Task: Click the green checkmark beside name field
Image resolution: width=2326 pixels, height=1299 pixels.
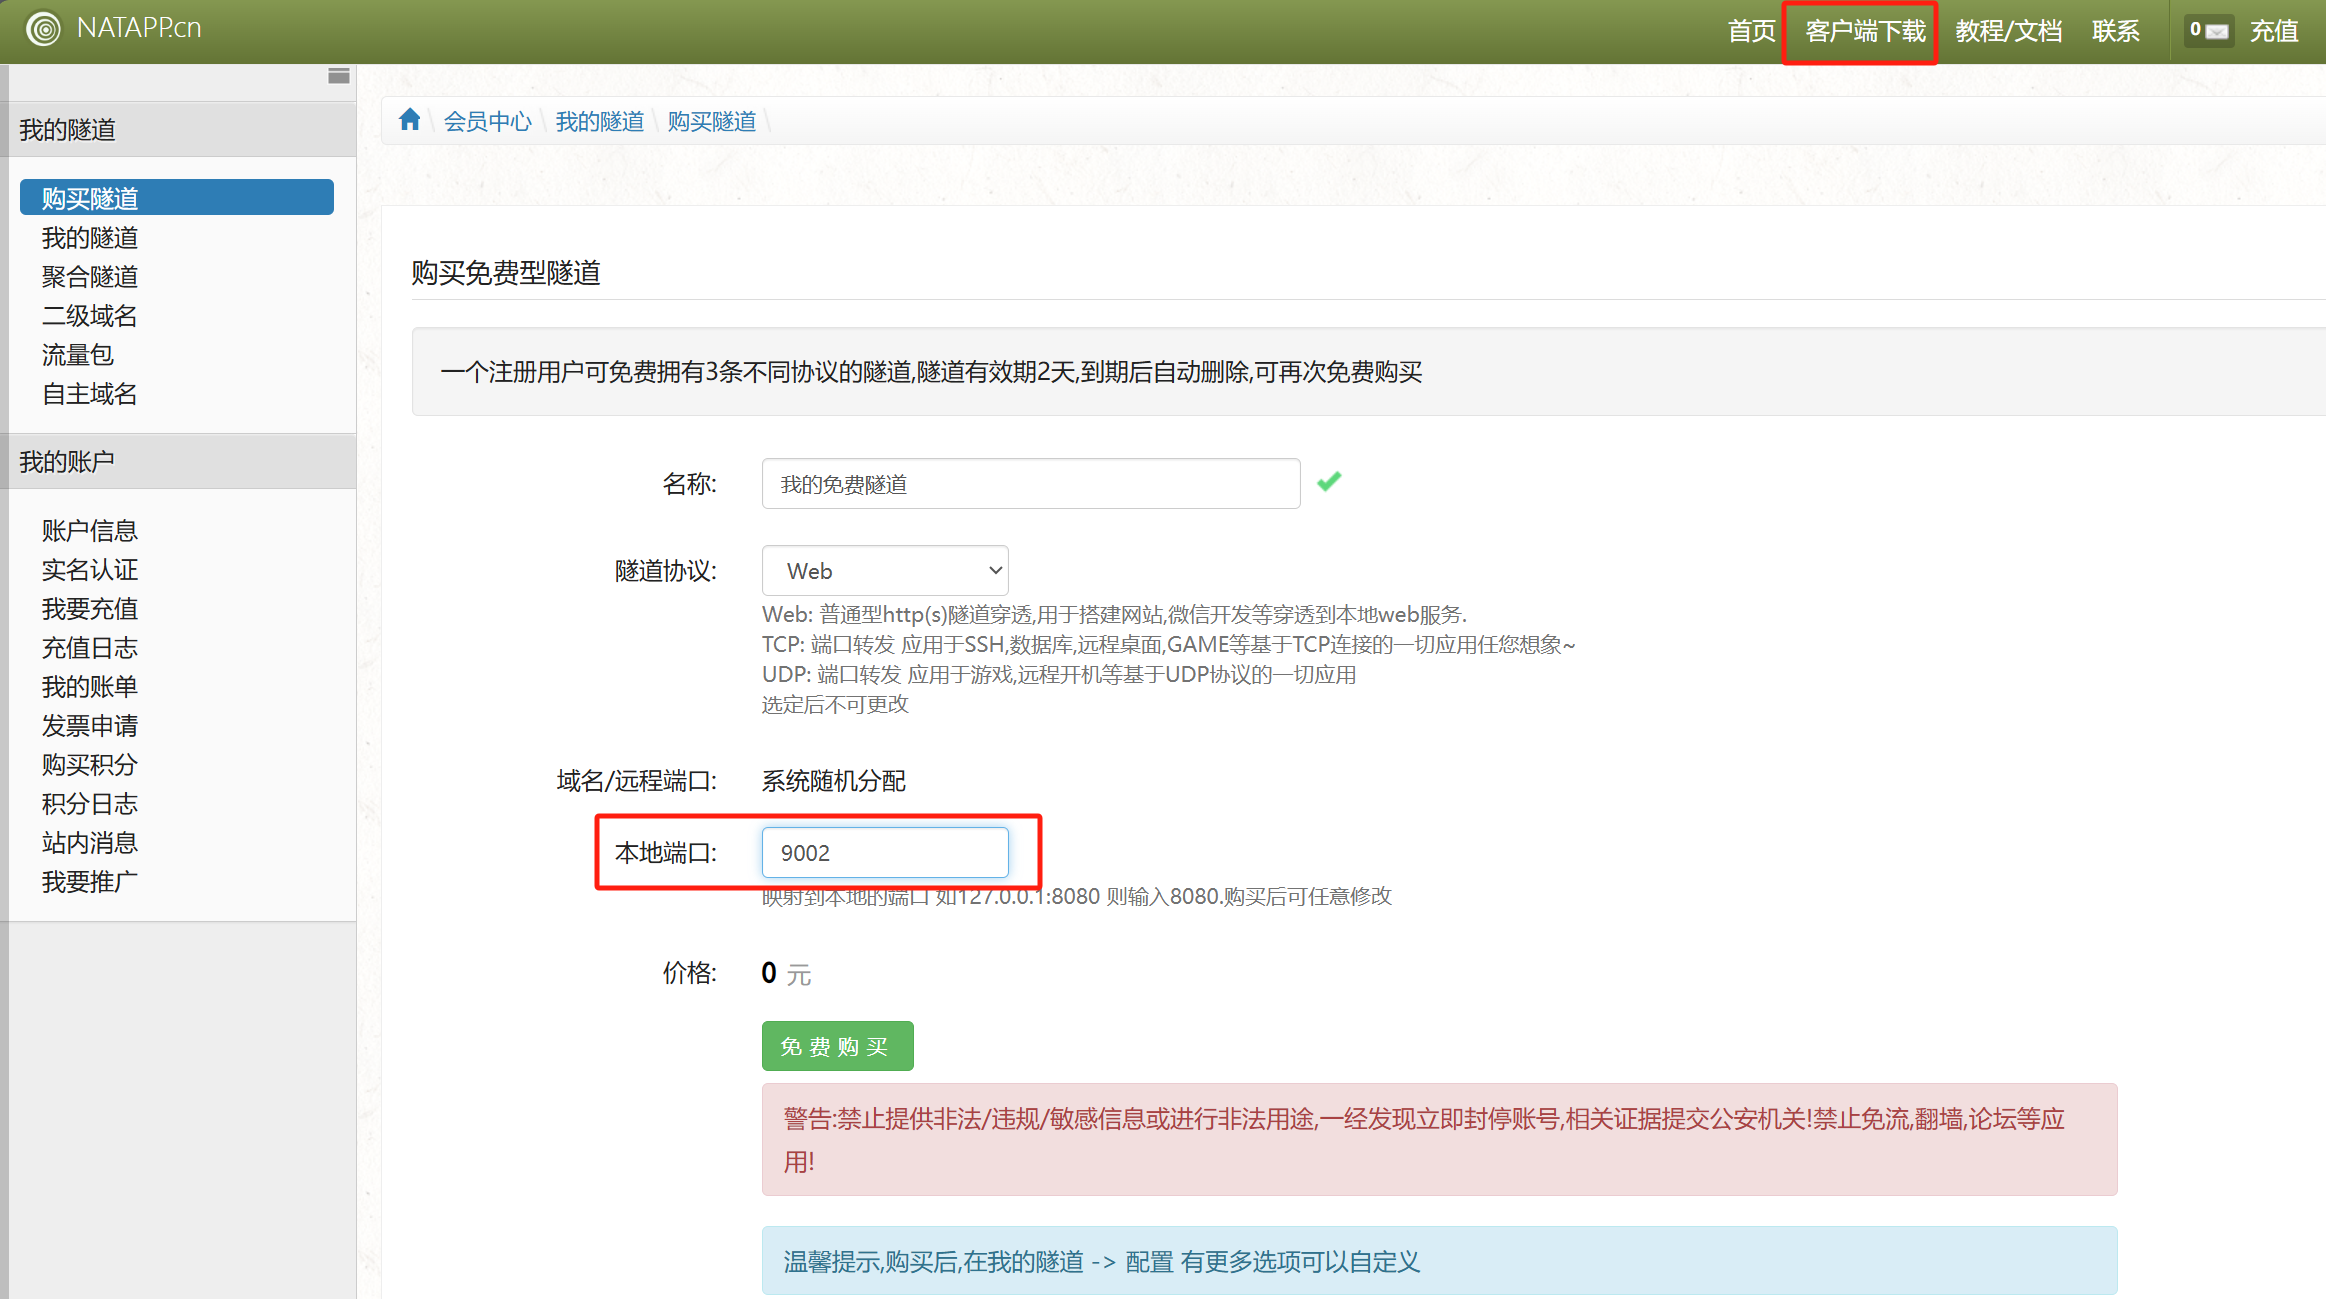Action: 1328,481
